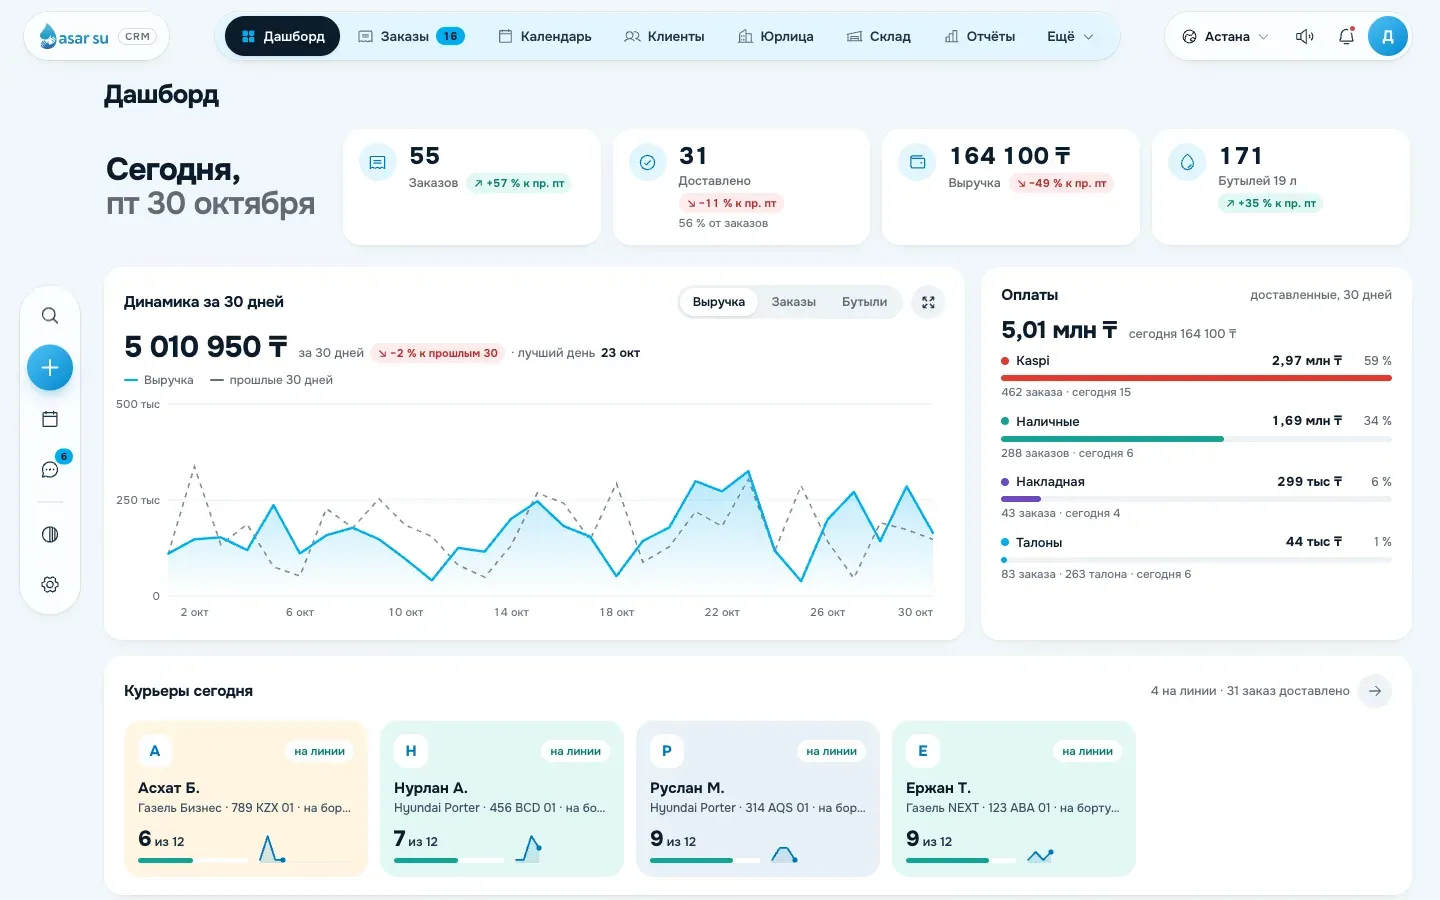
Task: Click the Талоны payment row label
Action: pyautogui.click(x=1039, y=542)
